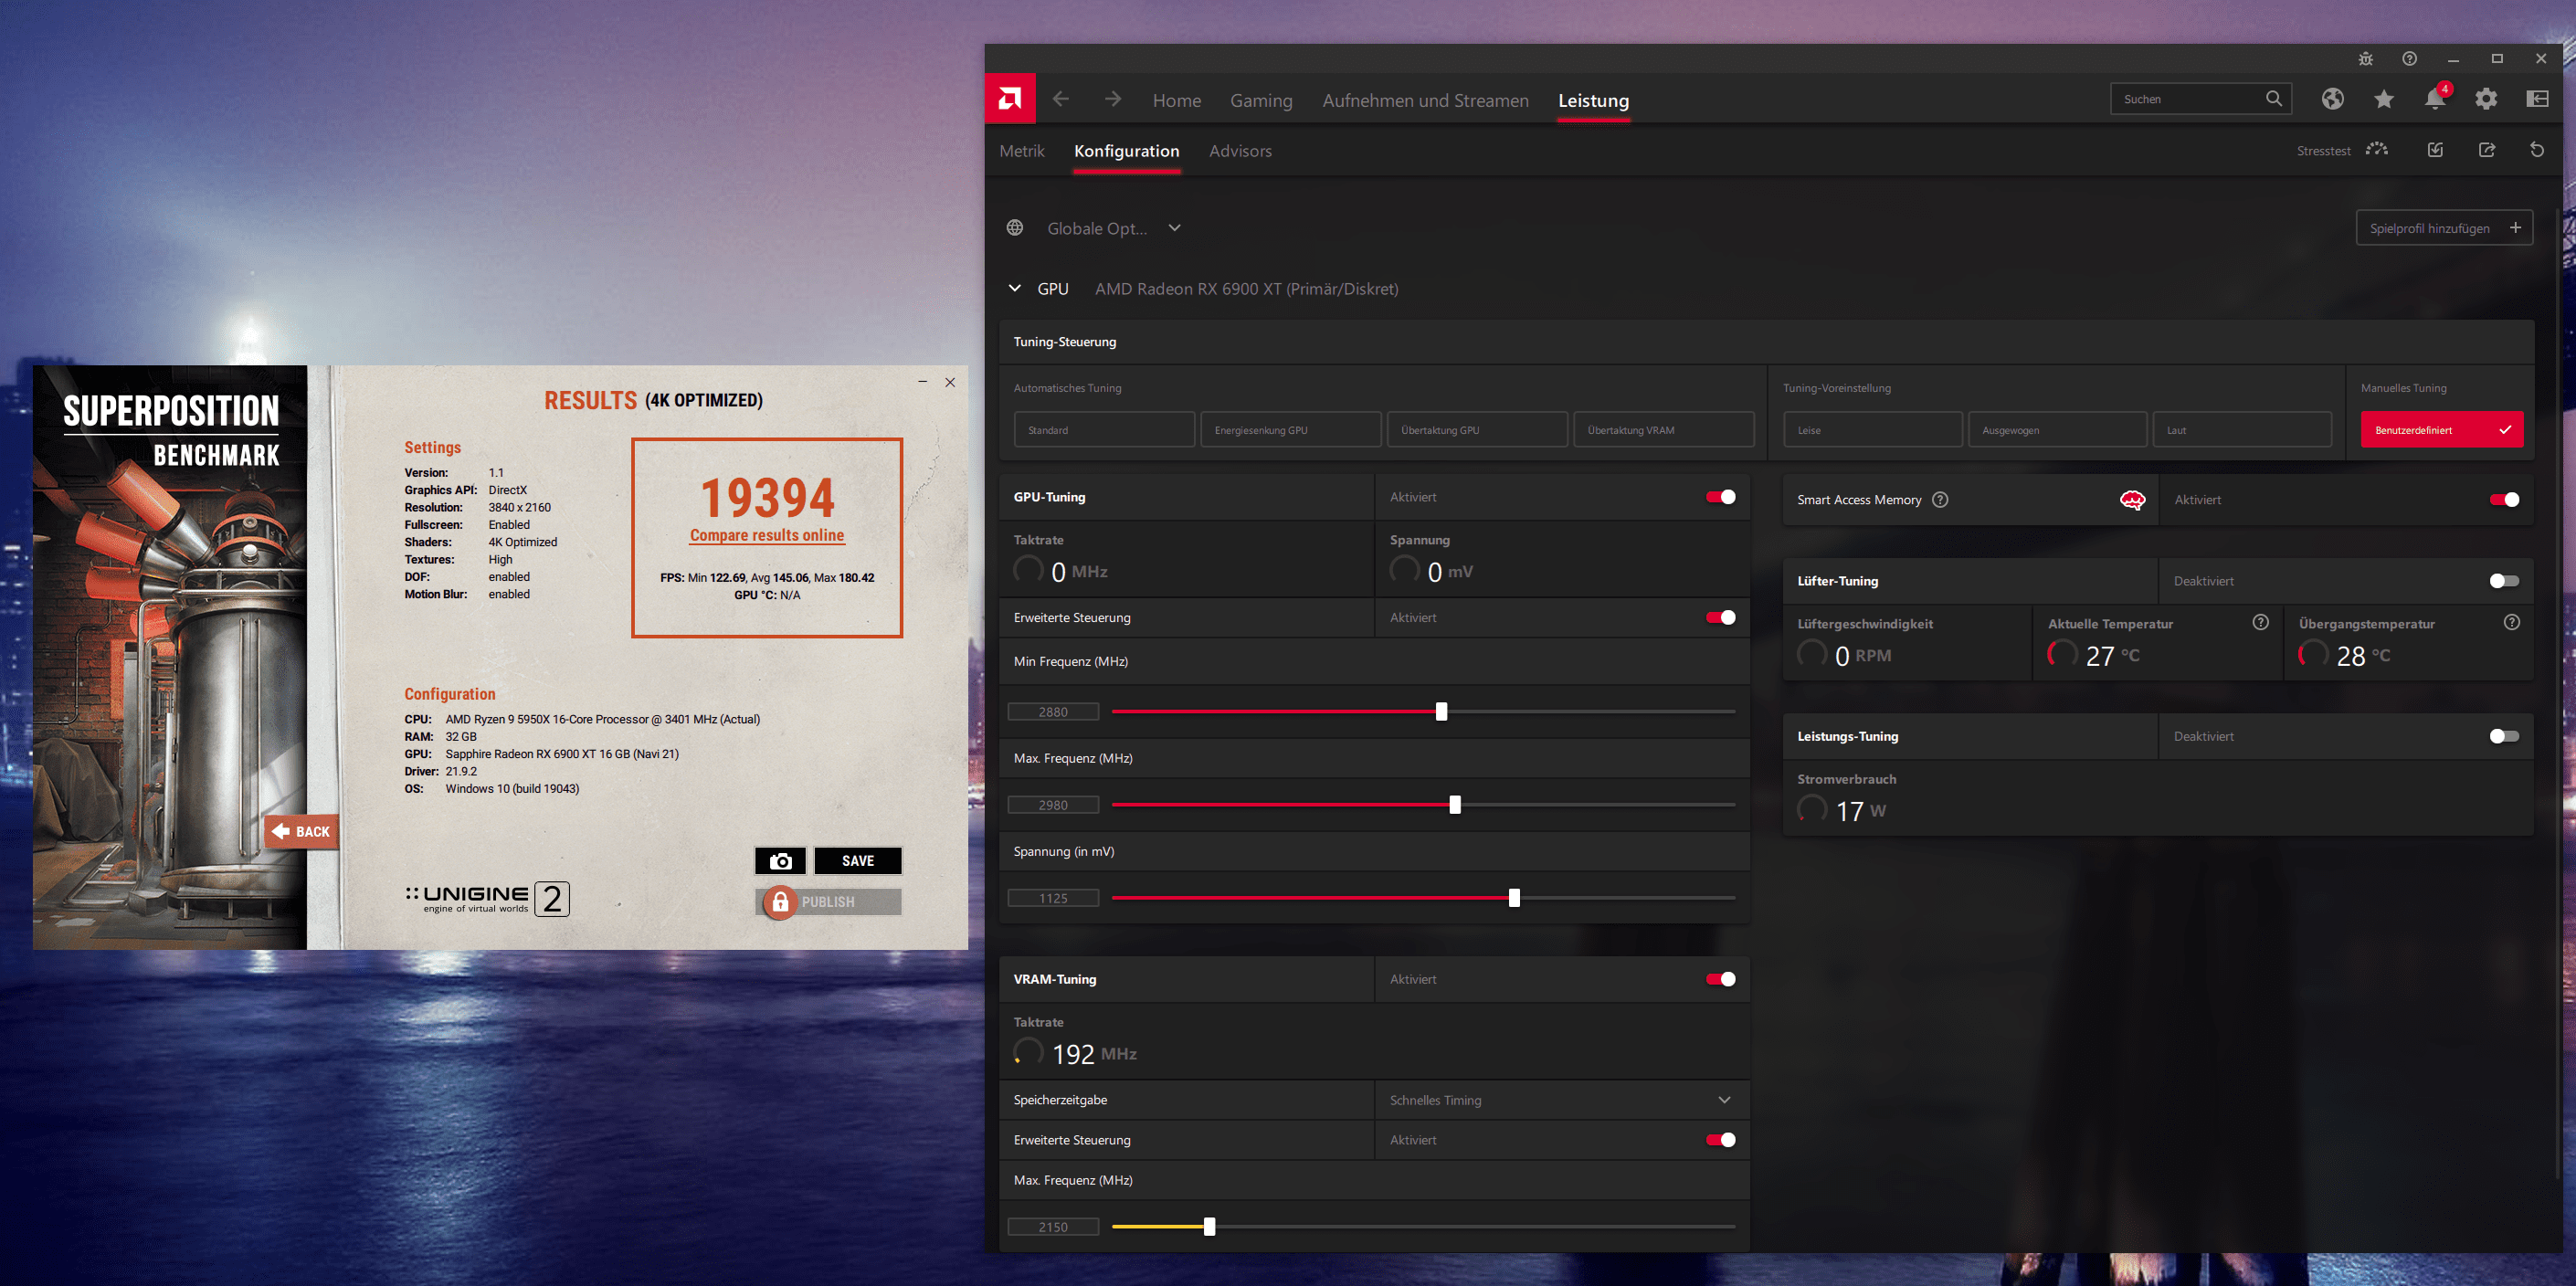Open Globale Opt... profile dropdown
The width and height of the screenshot is (2576, 1286).
(1114, 228)
